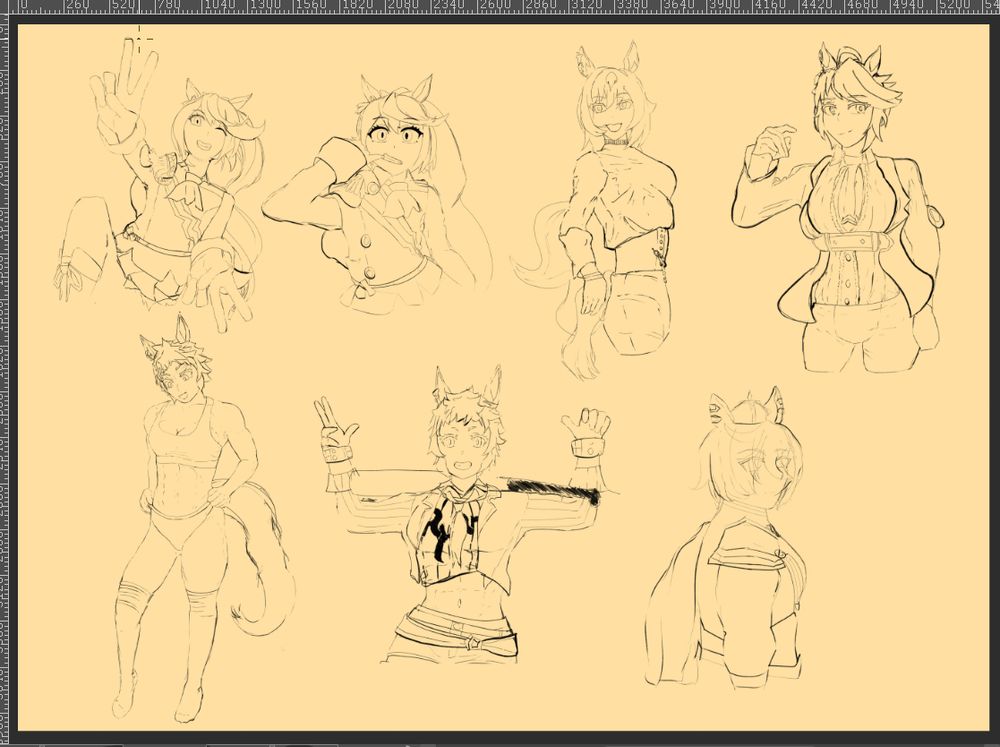This screenshot has width=1000, height=747.
Task: Click the sketch of girl flashing peace sign upward
Action: coord(159,185)
